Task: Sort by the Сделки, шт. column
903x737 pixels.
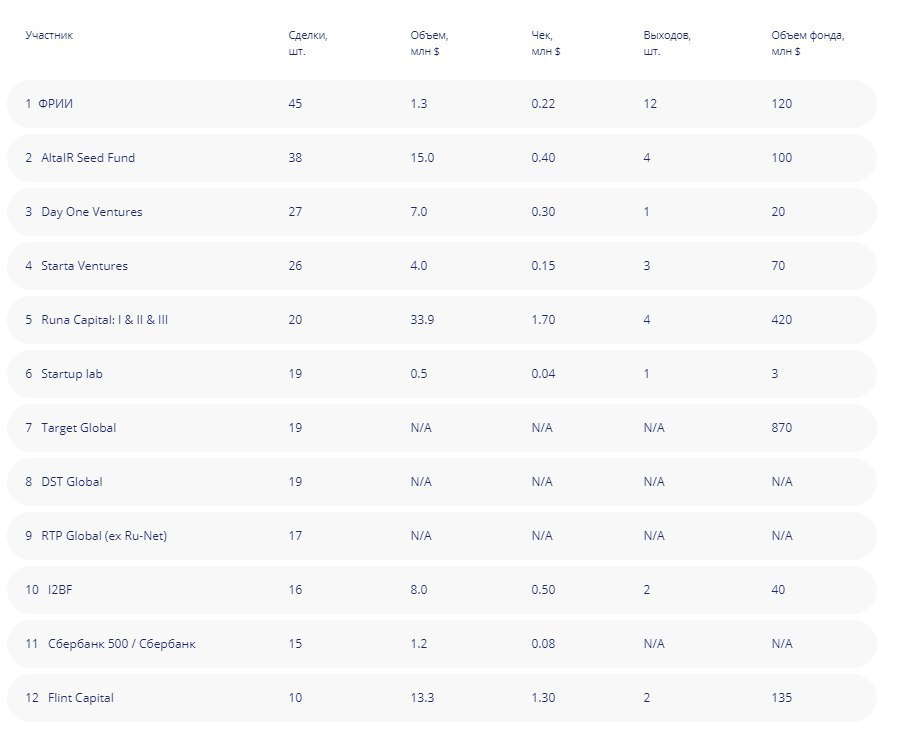Action: pyautogui.click(x=307, y=43)
